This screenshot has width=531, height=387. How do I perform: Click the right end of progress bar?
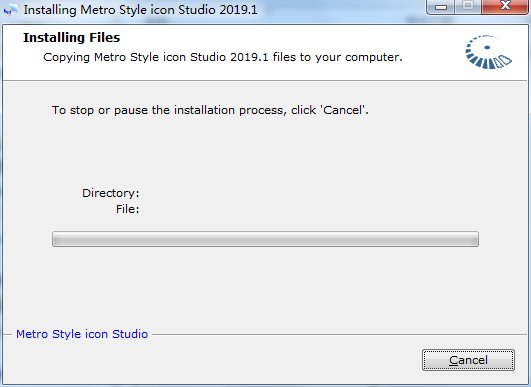(x=473, y=239)
